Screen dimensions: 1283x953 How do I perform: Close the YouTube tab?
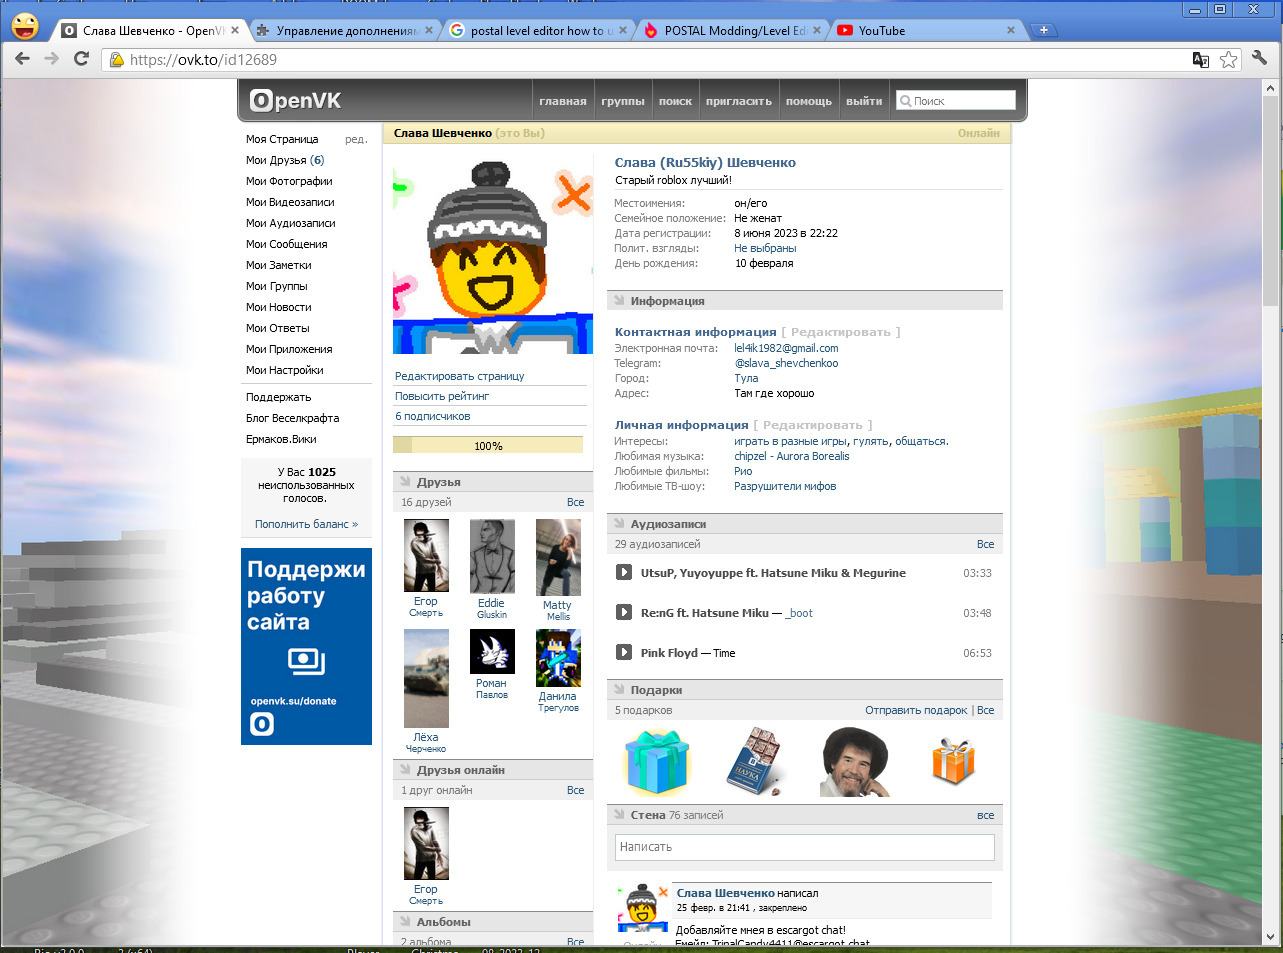(x=1010, y=30)
